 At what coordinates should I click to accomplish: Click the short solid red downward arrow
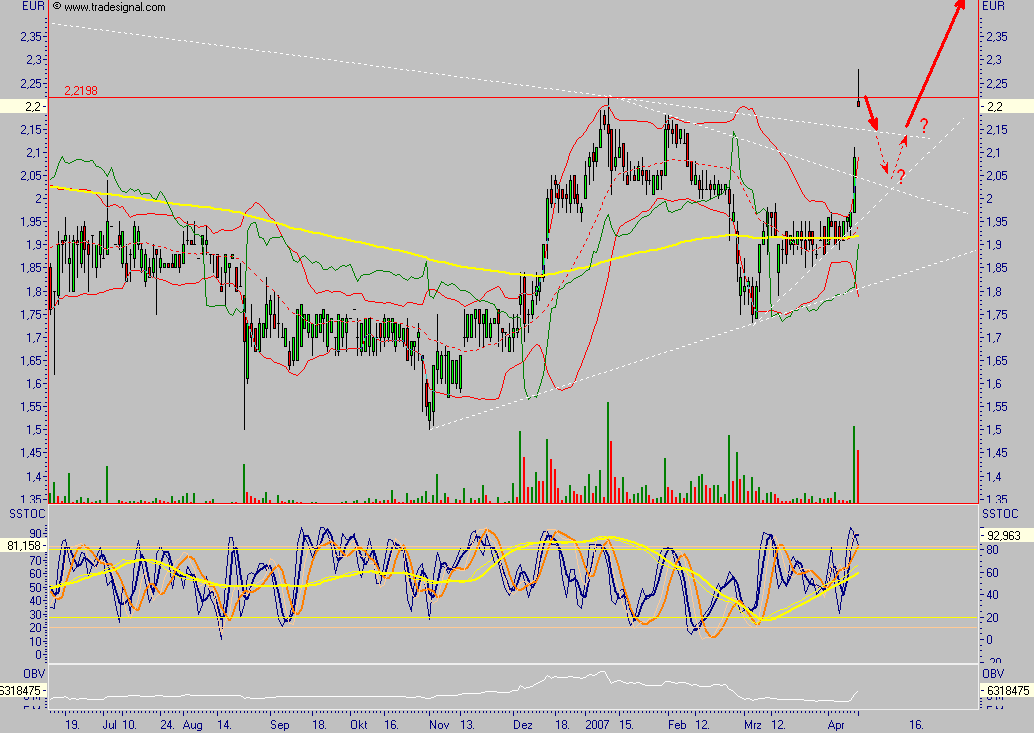[870, 113]
